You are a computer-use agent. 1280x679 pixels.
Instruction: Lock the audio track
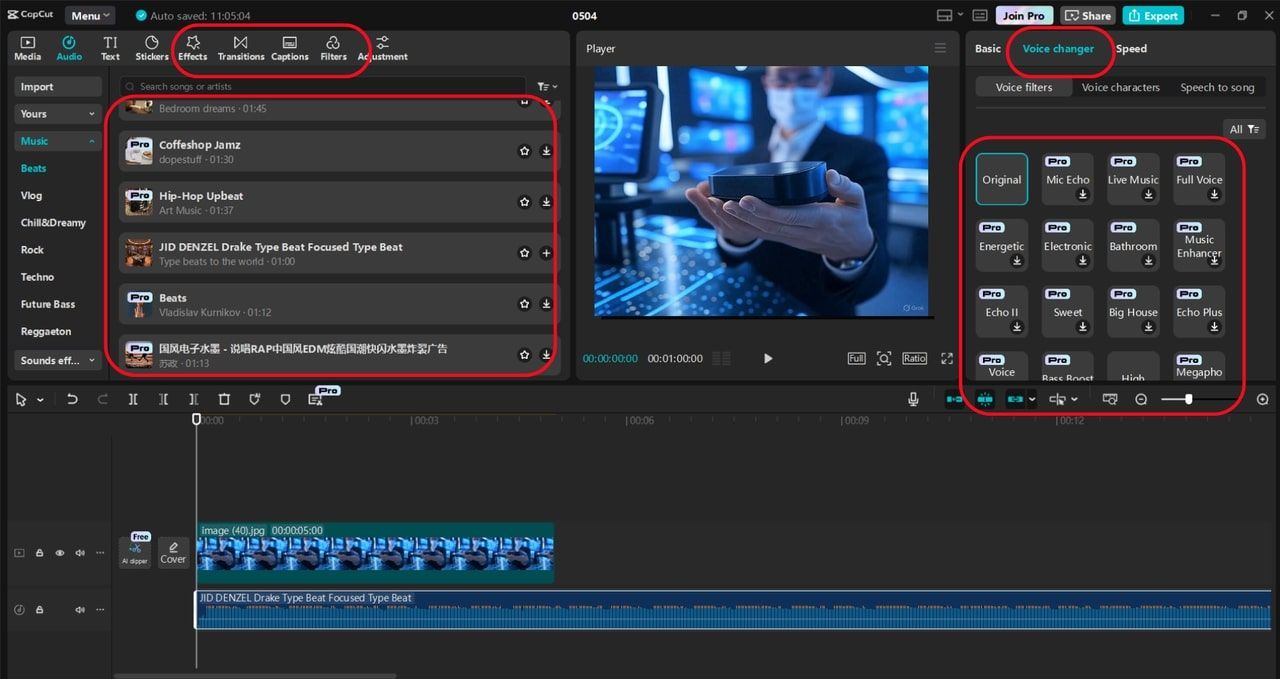pyautogui.click(x=40, y=609)
